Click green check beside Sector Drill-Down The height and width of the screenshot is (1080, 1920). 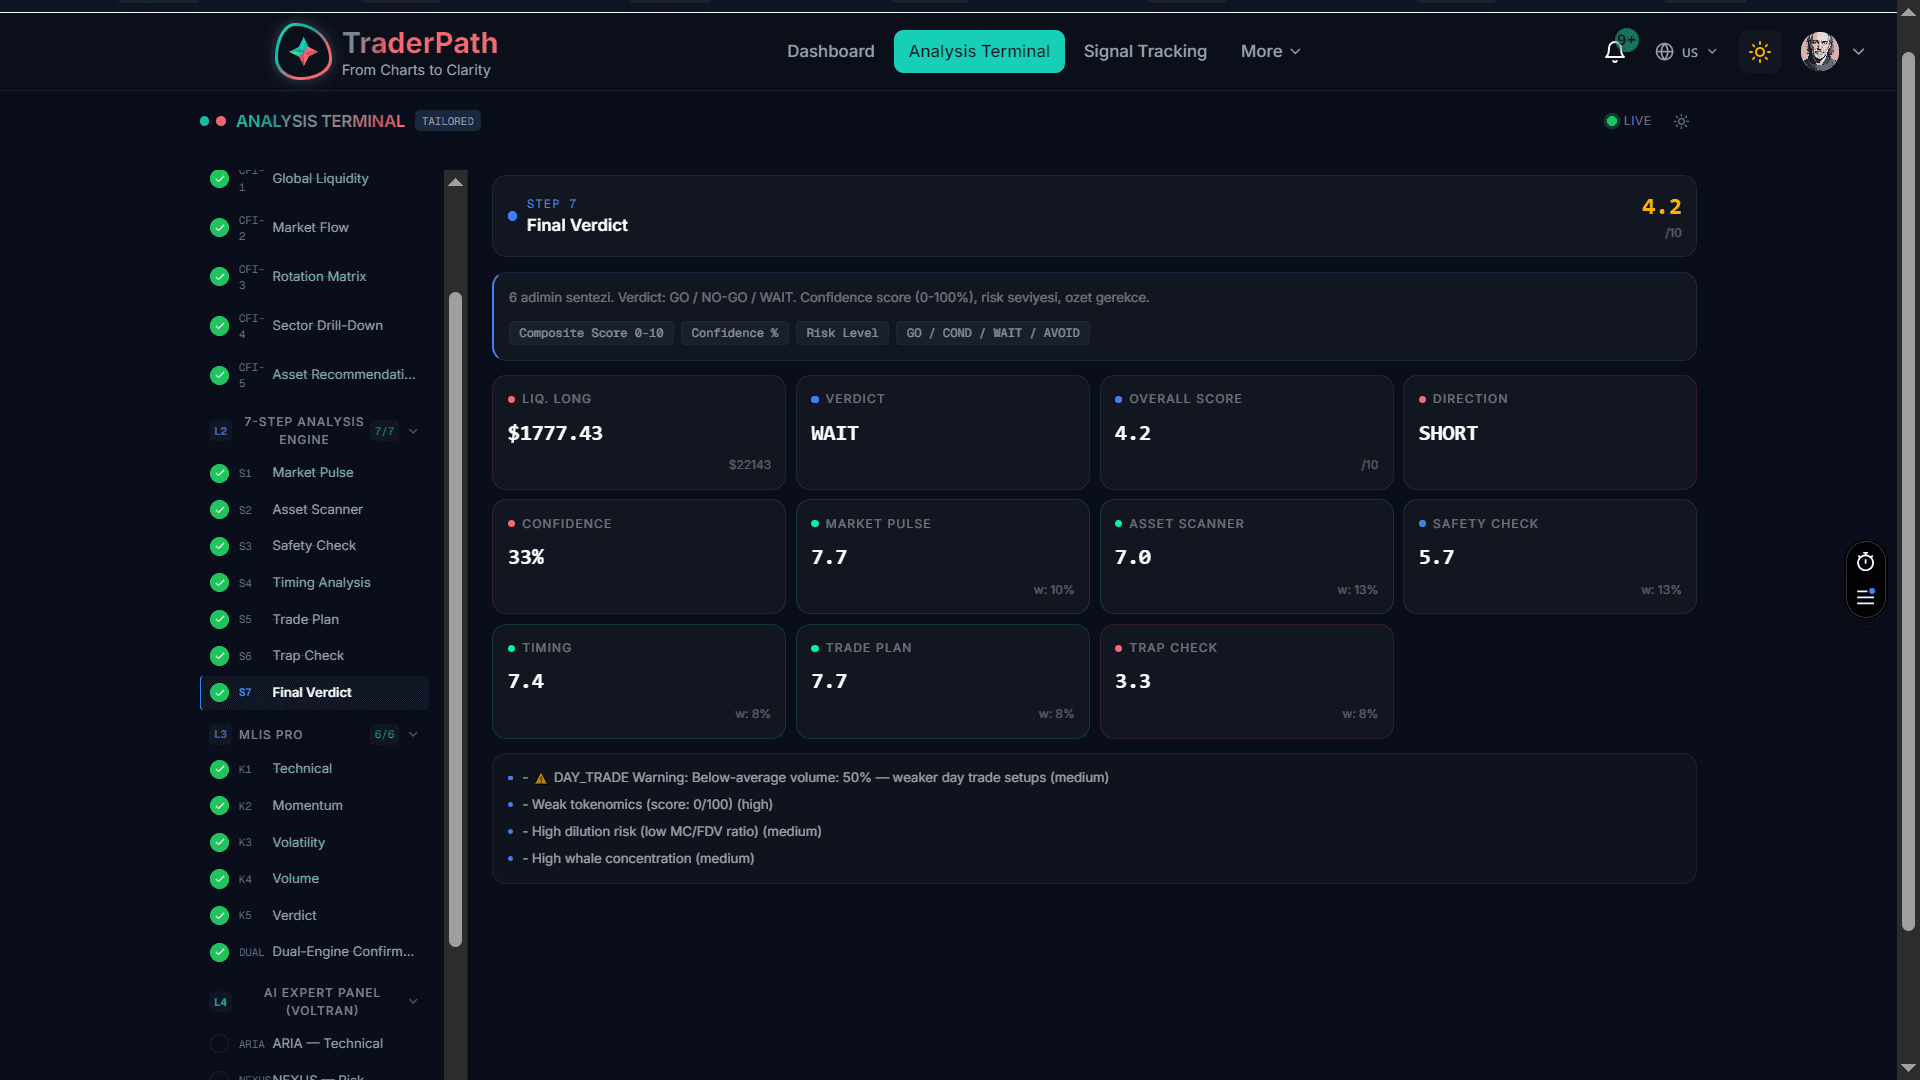point(220,326)
